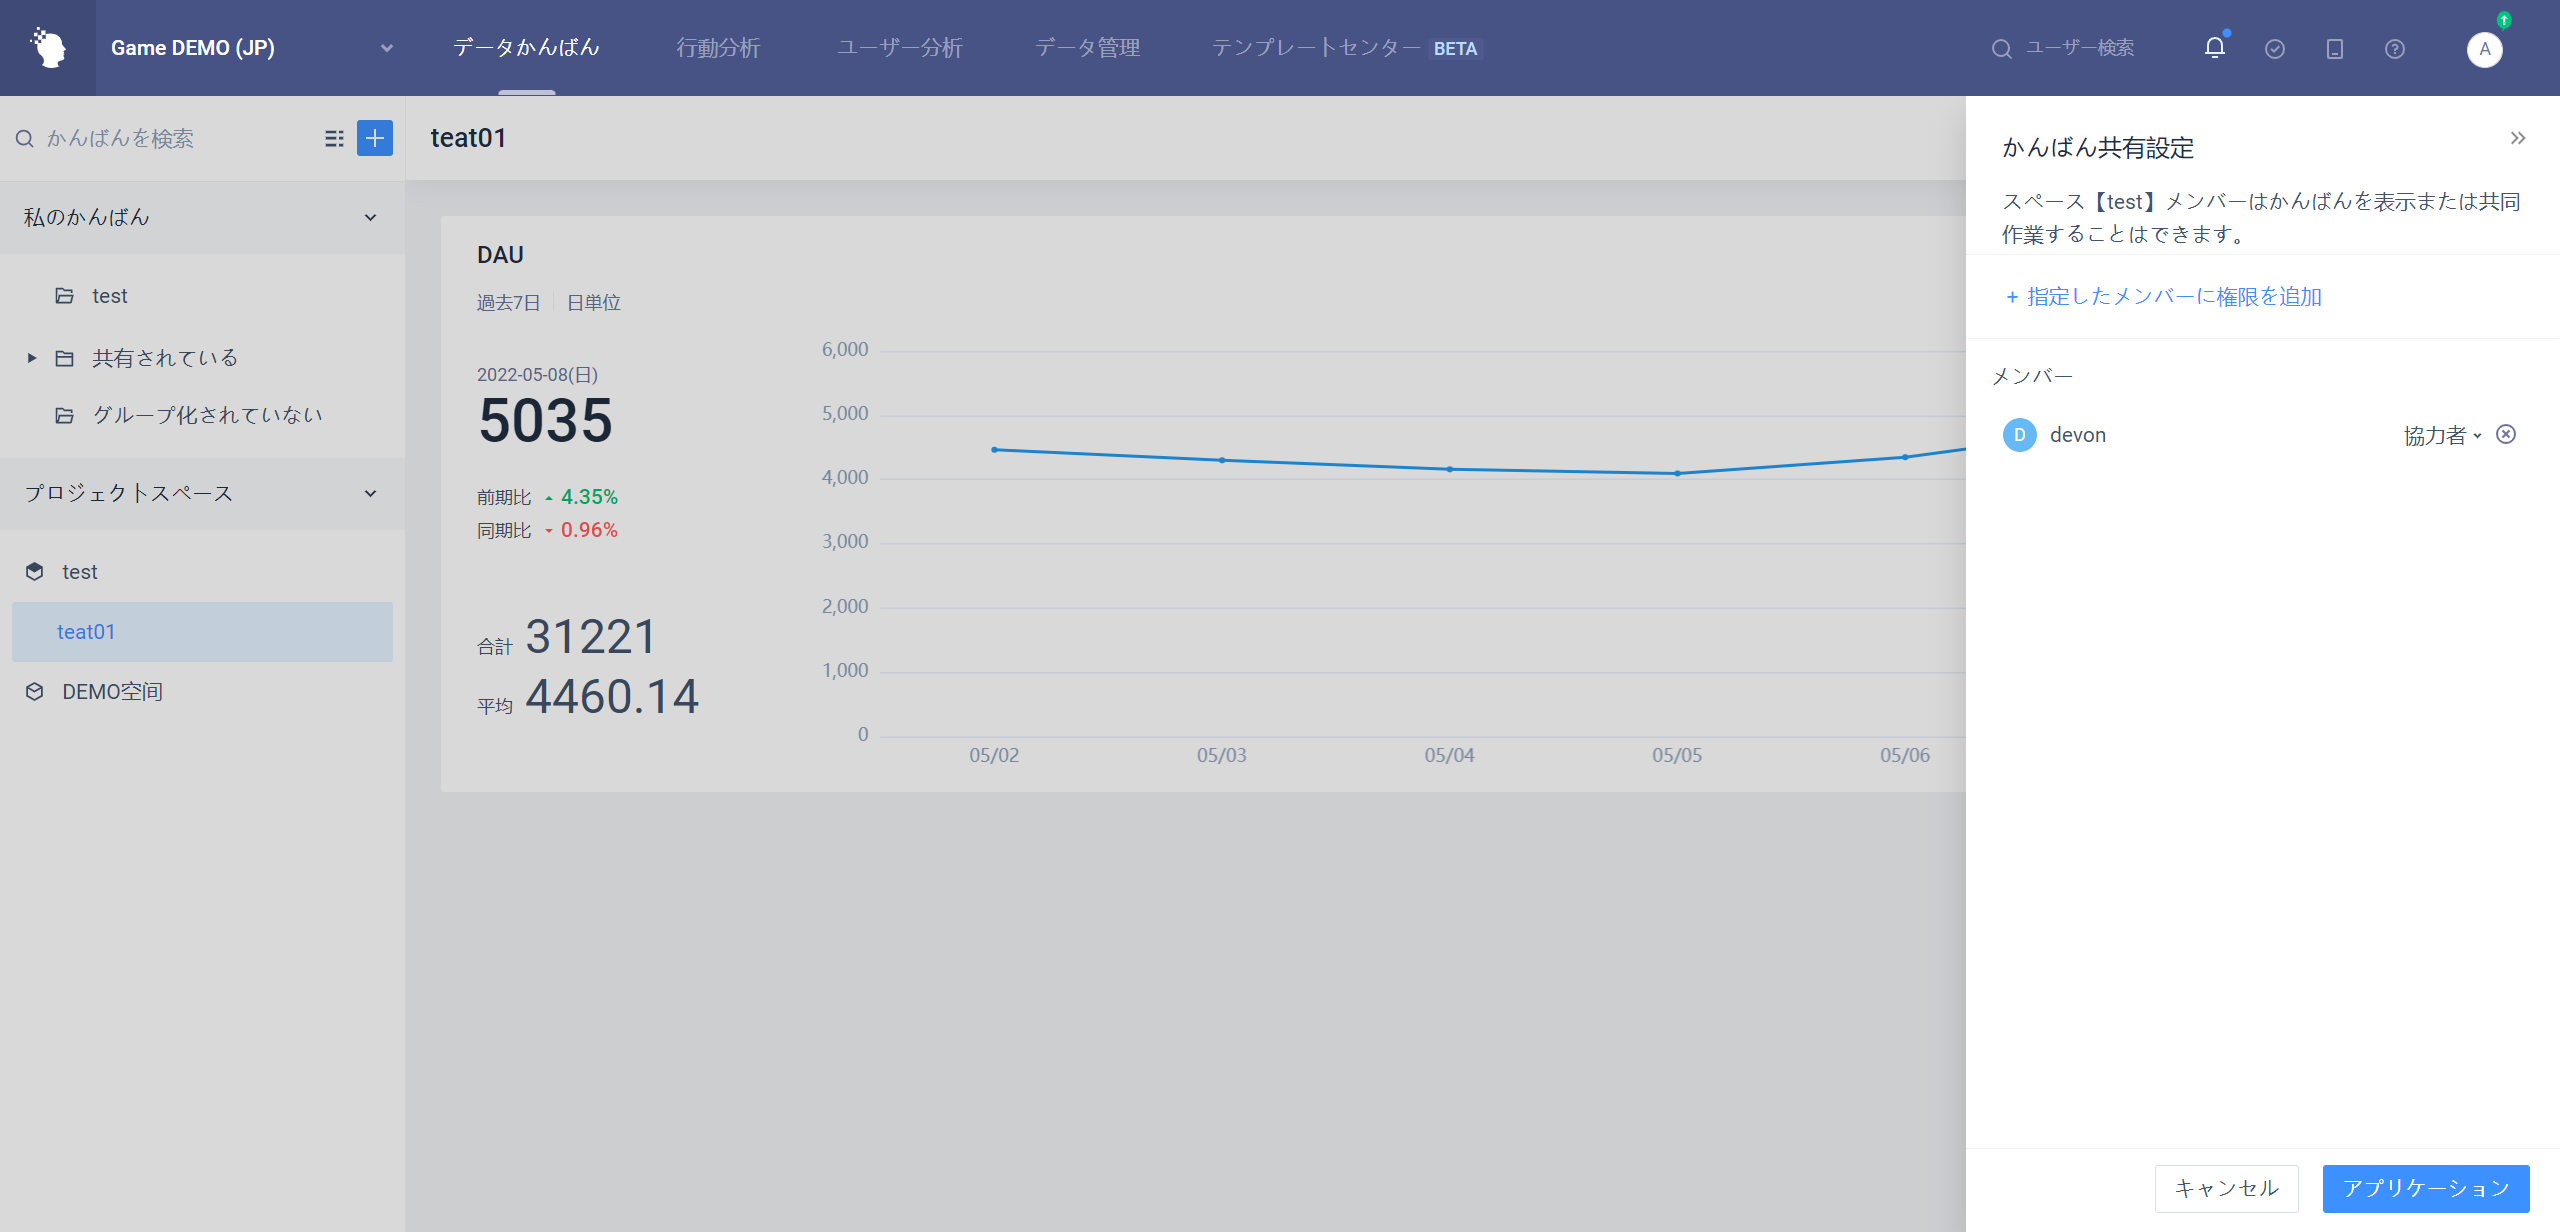Open the notifications bell icon
Screen dimensions: 2560x1232
pyautogui.click(x=2215, y=48)
